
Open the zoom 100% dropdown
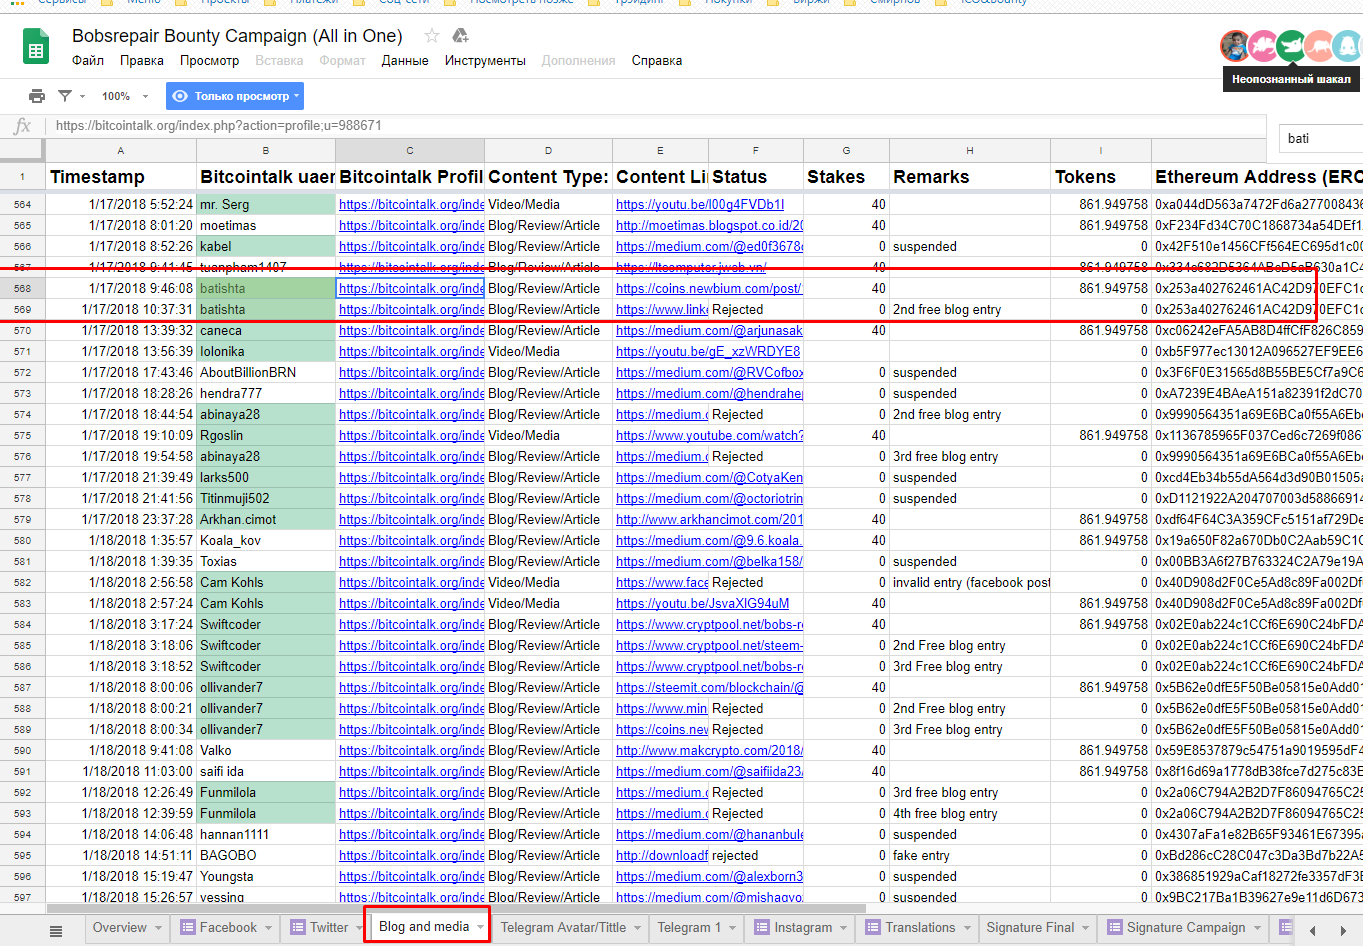pyautogui.click(x=125, y=96)
